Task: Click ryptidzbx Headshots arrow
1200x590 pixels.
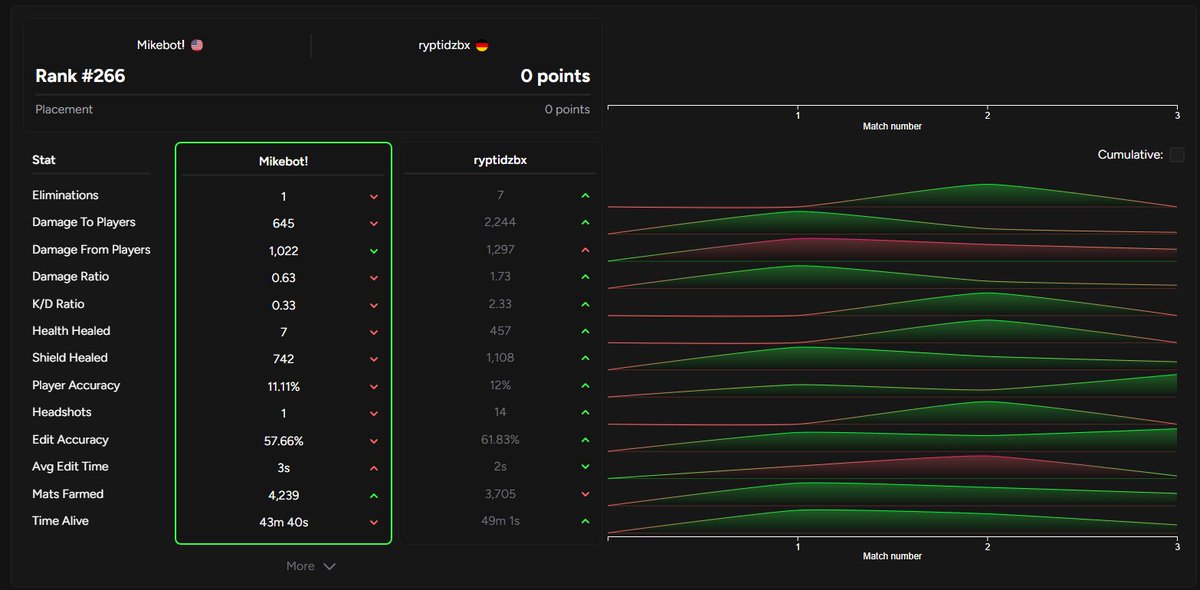Action: pos(585,412)
